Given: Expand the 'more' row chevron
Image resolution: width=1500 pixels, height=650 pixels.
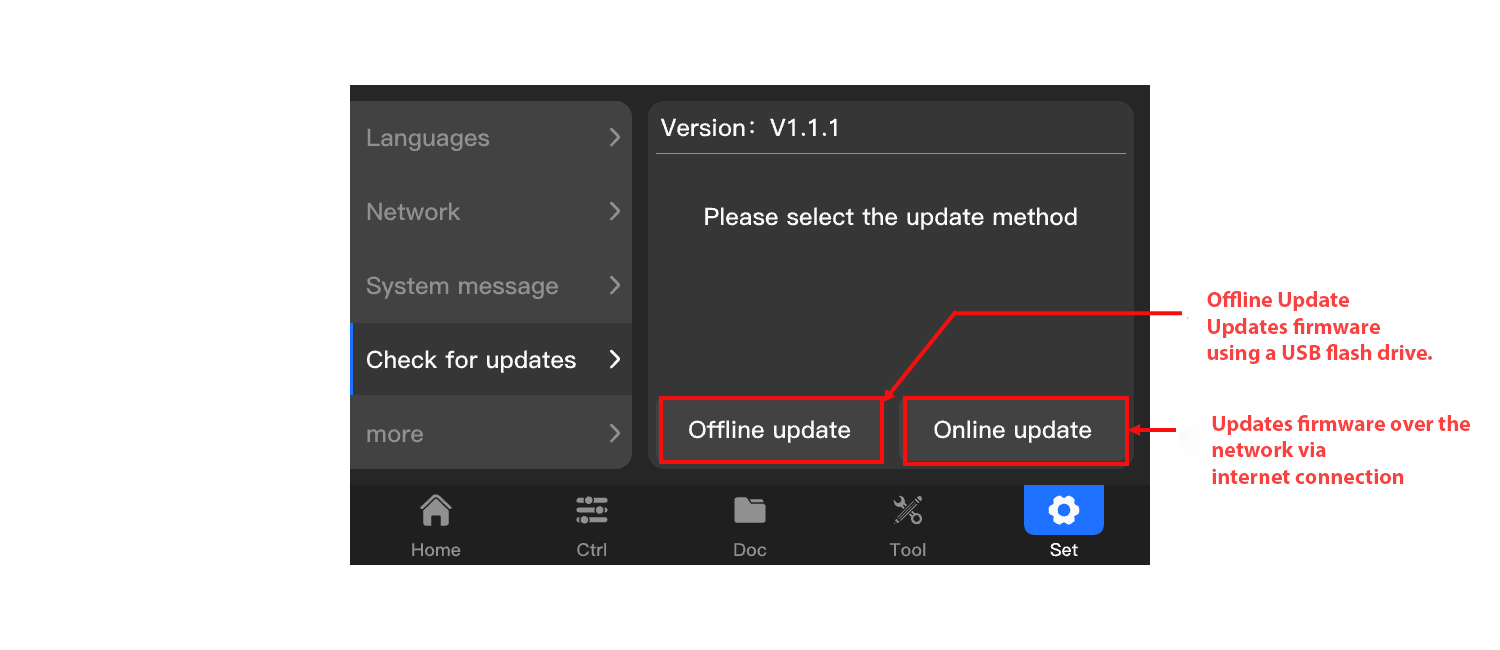Looking at the screenshot, I should (615, 434).
